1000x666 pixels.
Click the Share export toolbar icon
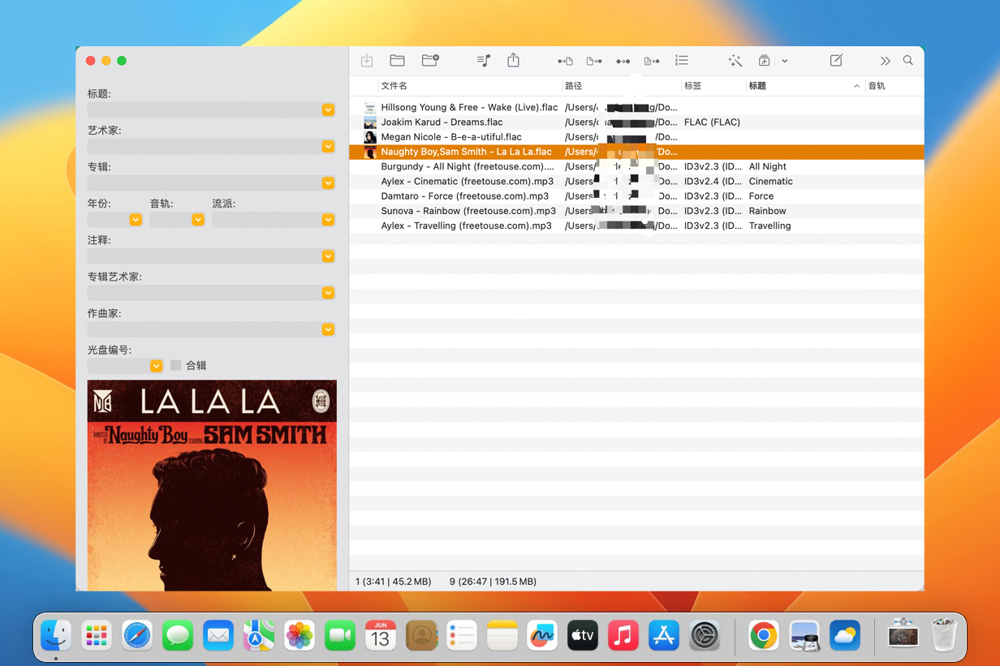[513, 61]
